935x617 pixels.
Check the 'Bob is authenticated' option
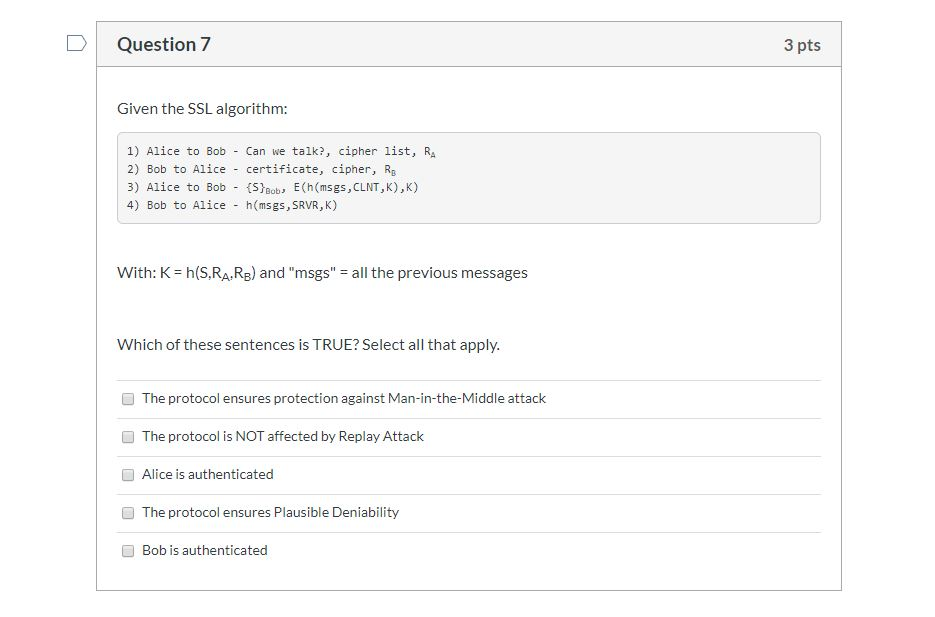[128, 550]
